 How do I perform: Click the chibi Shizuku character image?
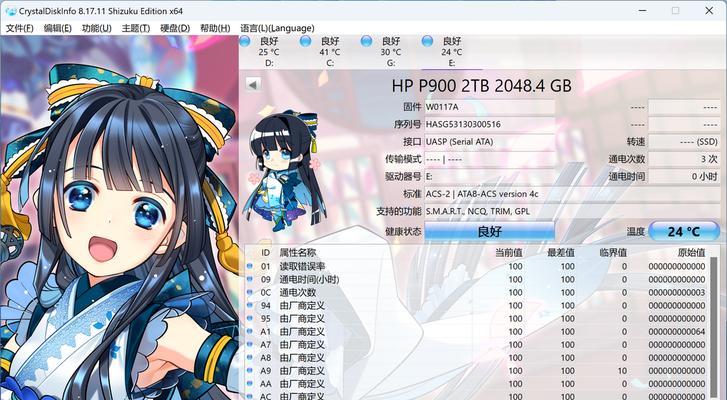click(284, 171)
